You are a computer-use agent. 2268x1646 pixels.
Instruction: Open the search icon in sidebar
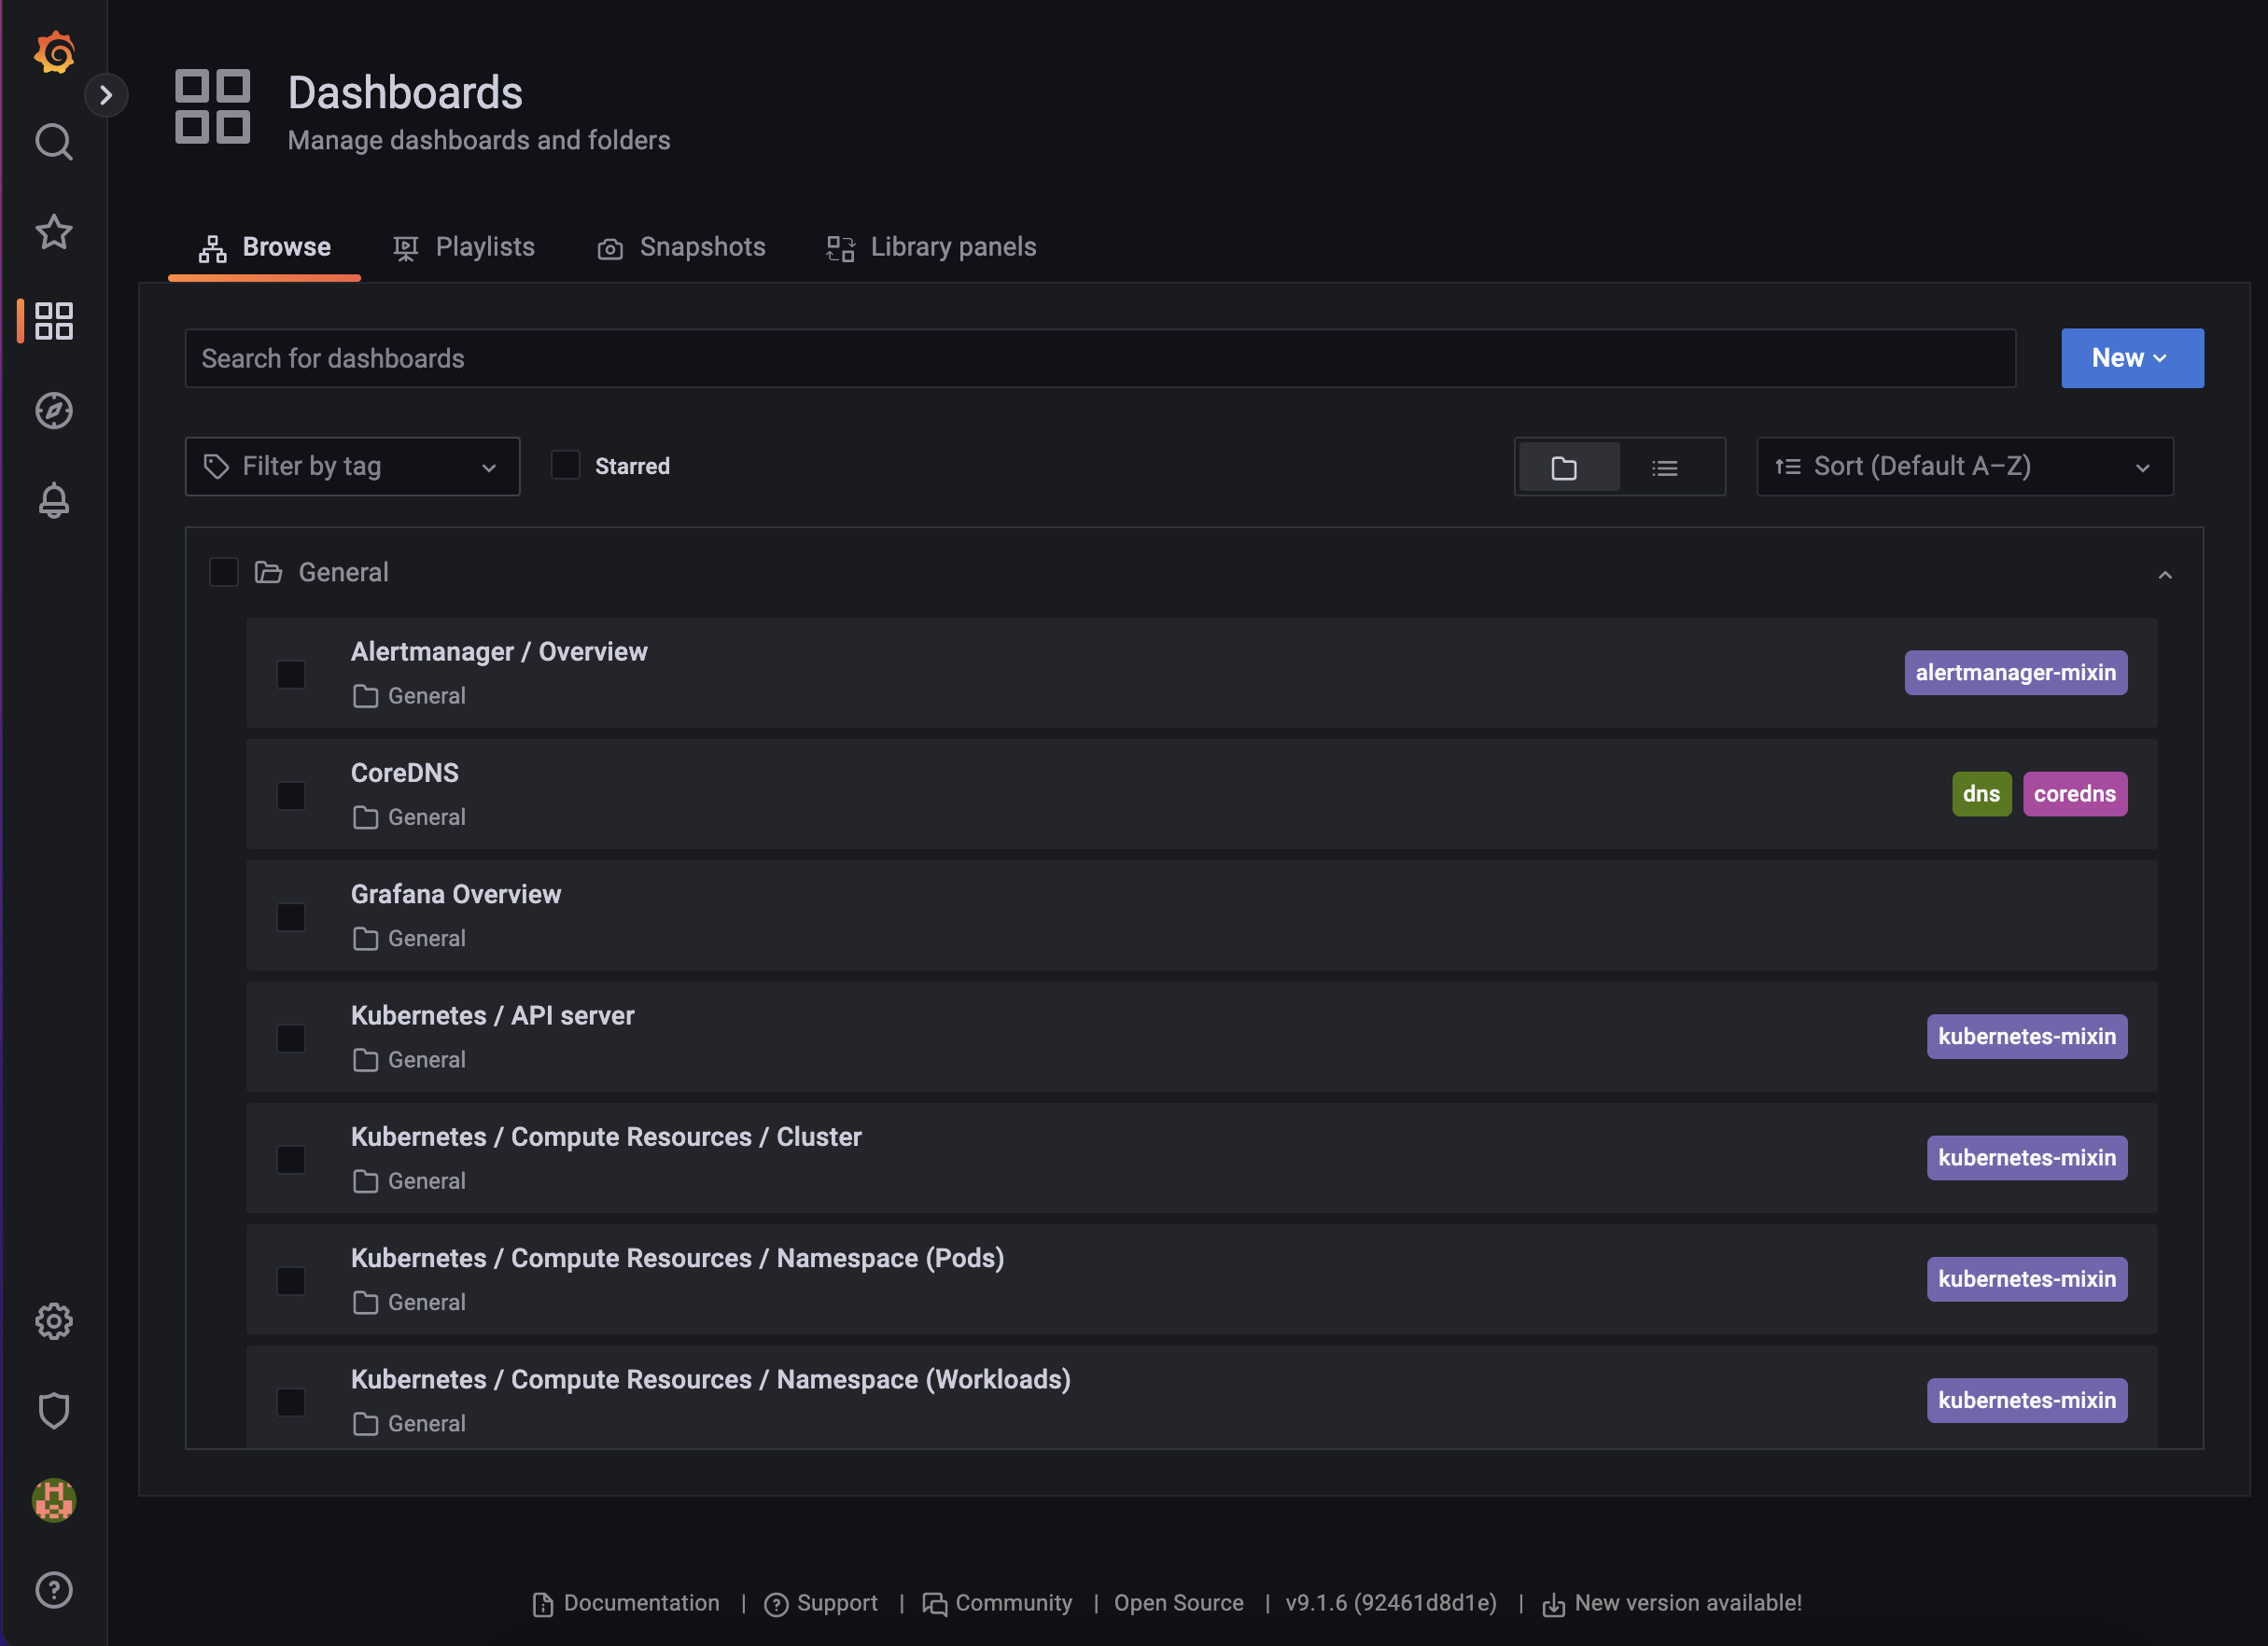click(x=53, y=142)
